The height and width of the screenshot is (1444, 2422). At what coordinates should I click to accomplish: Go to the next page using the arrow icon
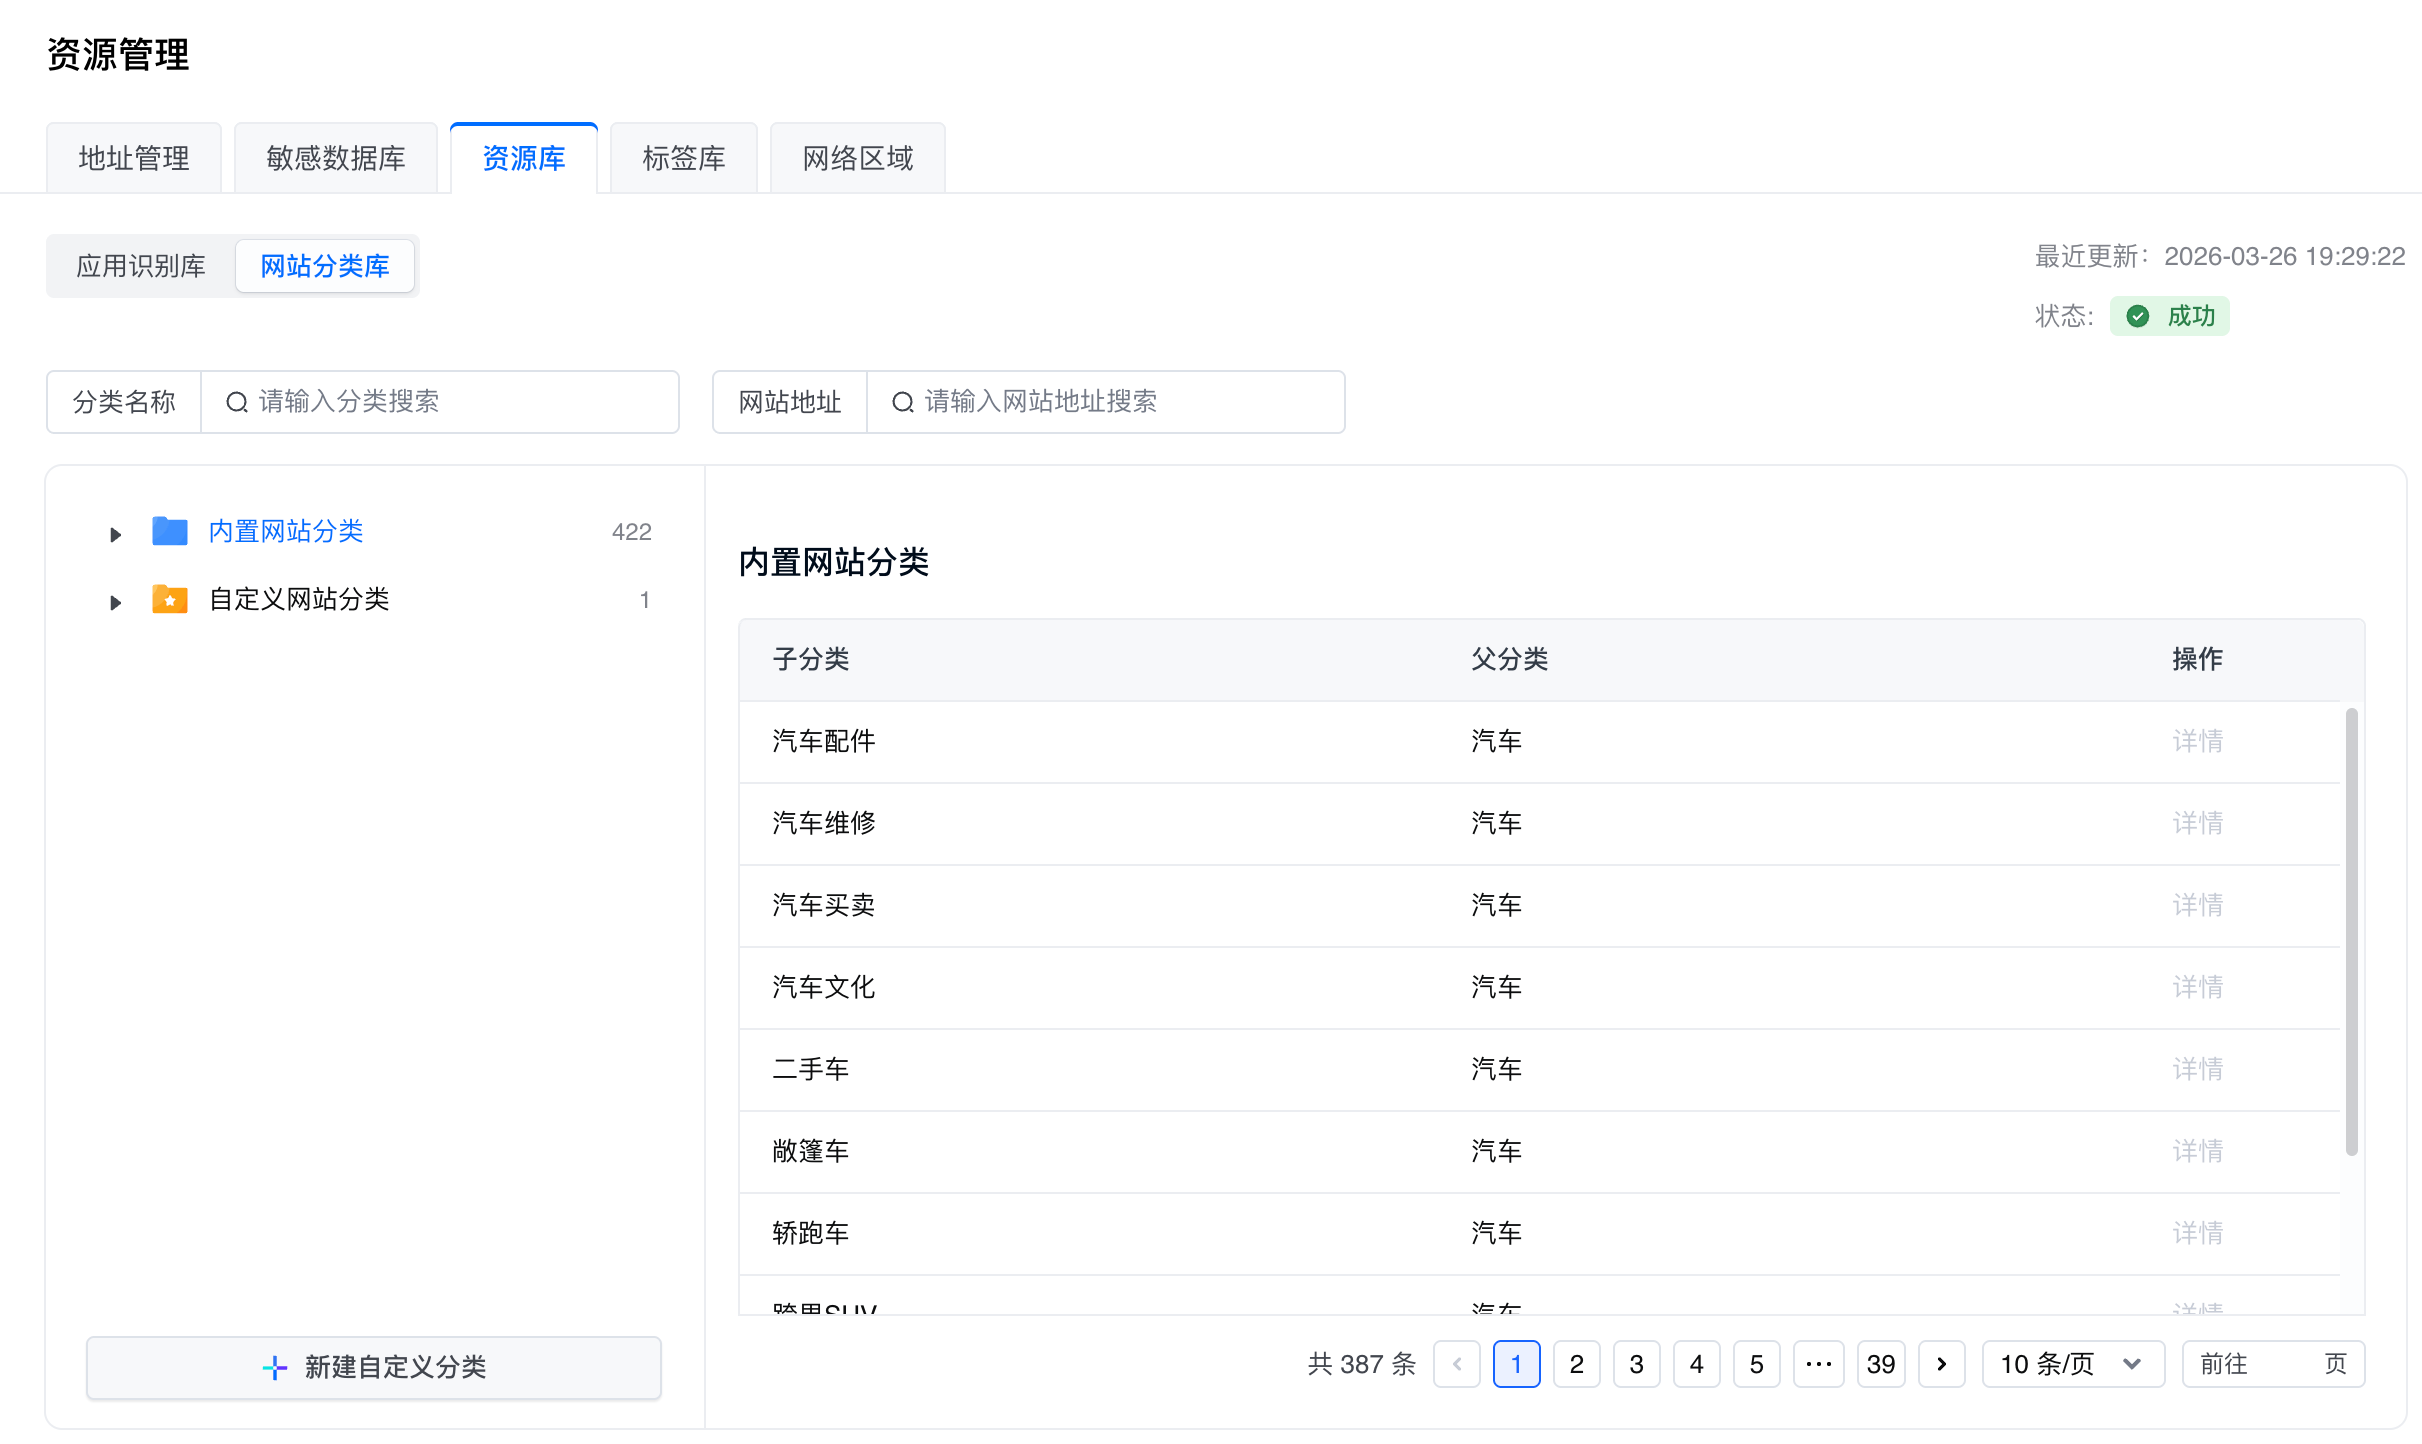pos(1942,1364)
